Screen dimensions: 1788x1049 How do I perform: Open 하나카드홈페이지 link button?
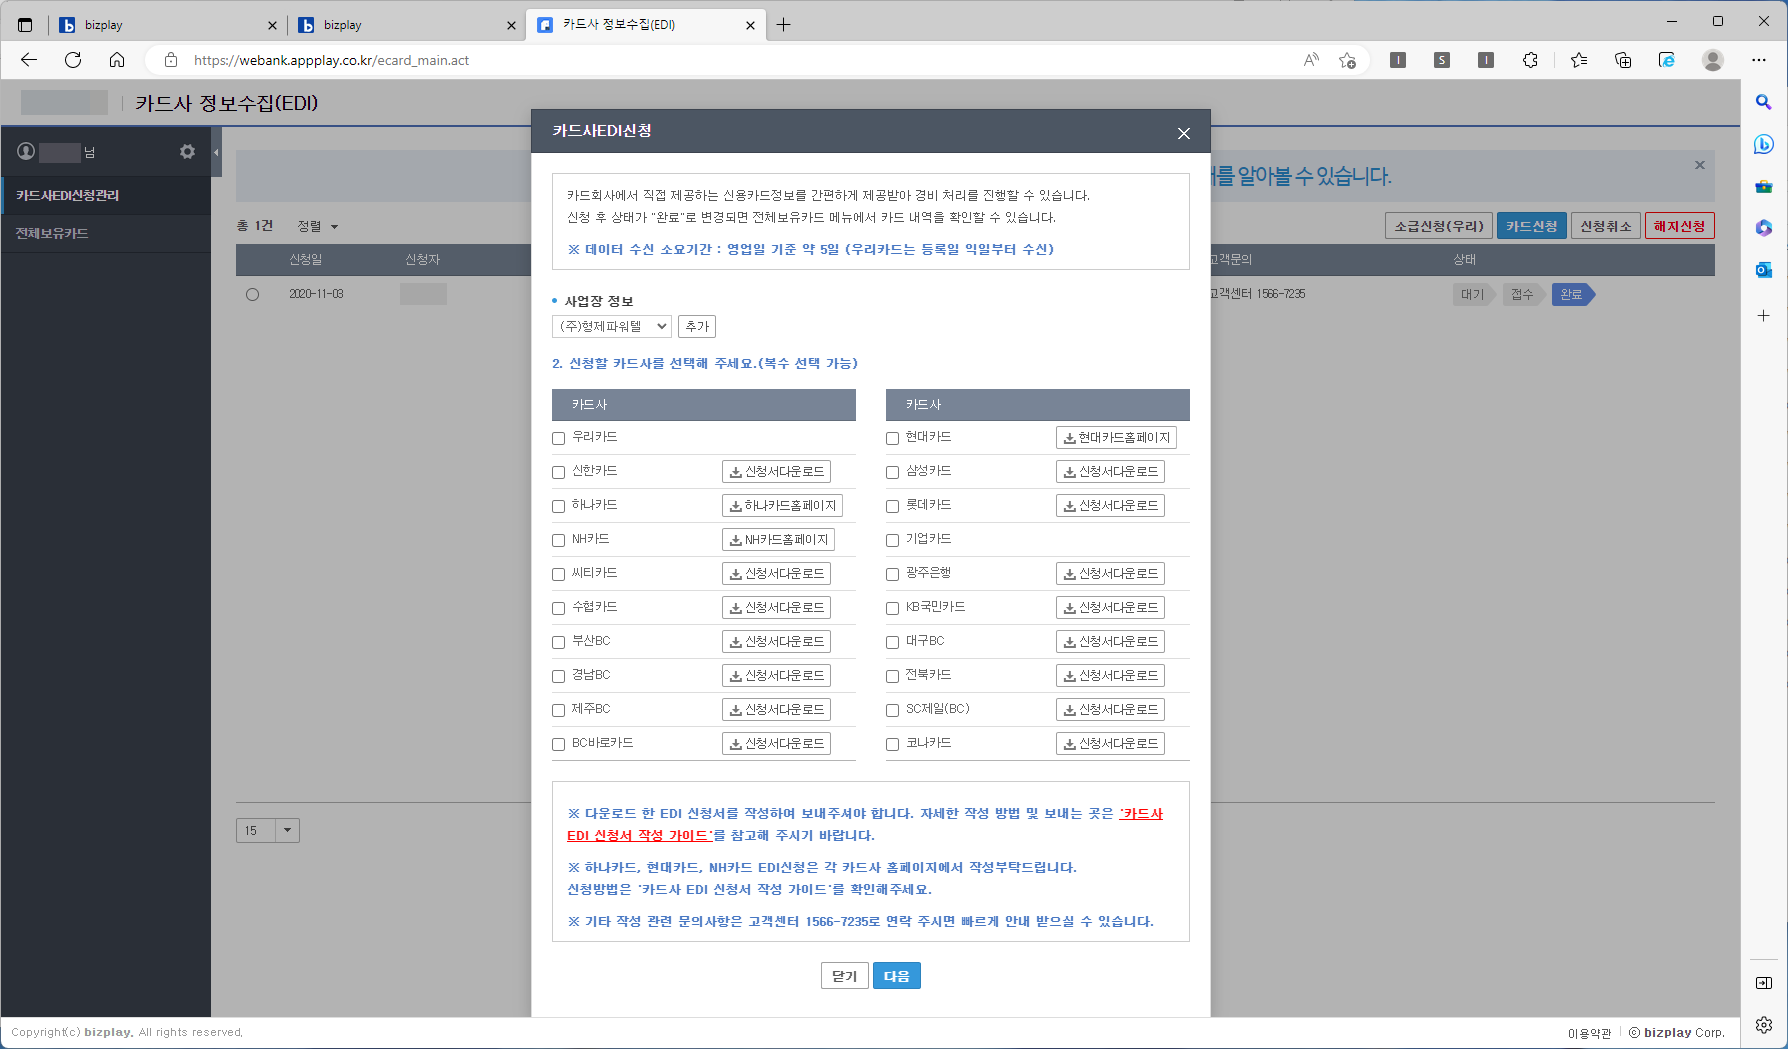782,505
